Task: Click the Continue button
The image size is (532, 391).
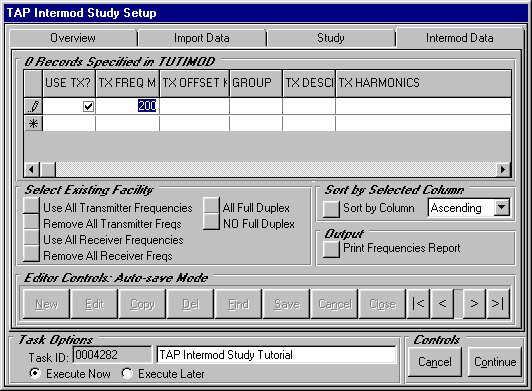Action: pos(495,362)
